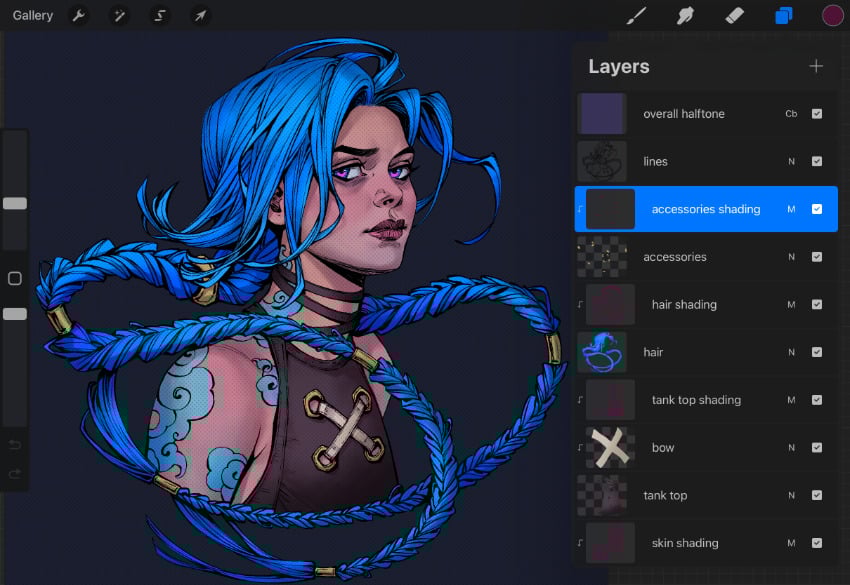Select the bow layer thumbnail

[x=610, y=448]
